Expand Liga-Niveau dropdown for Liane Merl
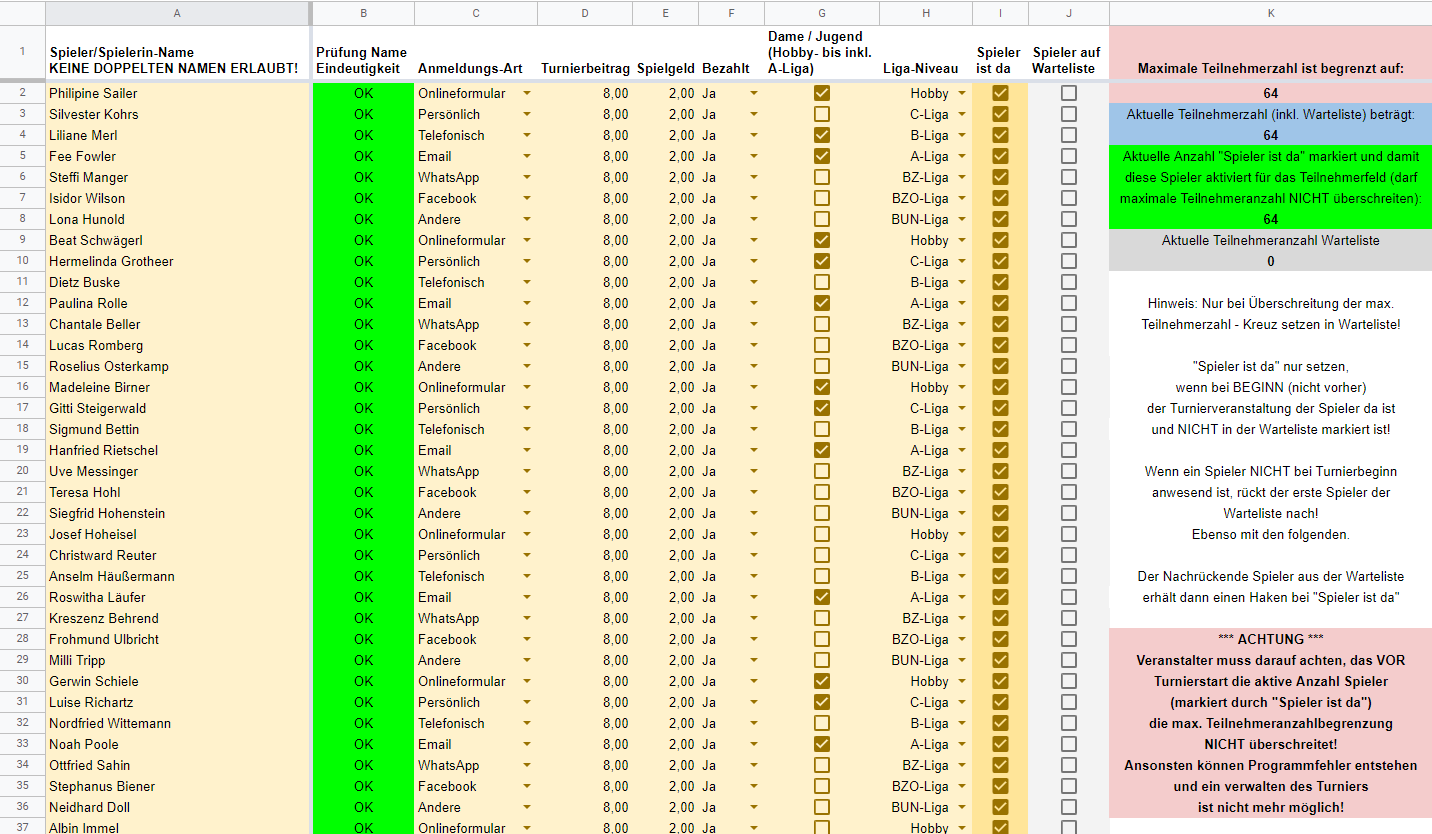 [962, 135]
